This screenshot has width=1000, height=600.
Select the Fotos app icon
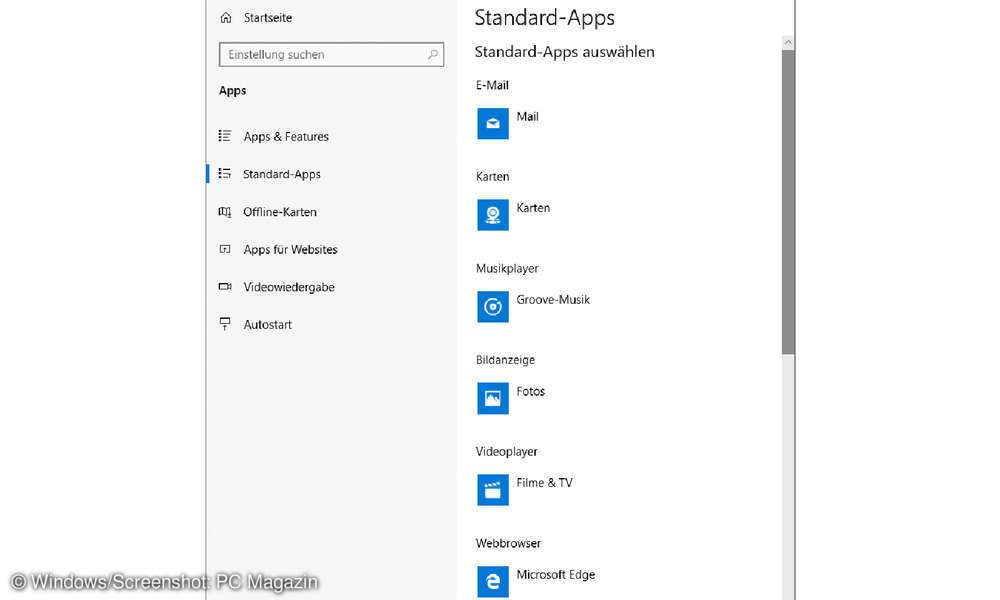click(x=492, y=398)
